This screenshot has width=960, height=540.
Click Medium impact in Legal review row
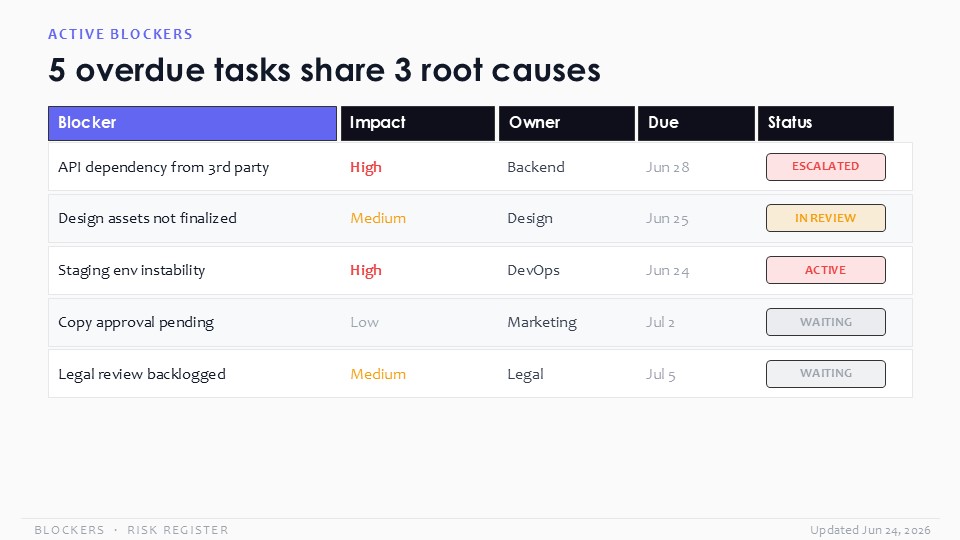[378, 374]
